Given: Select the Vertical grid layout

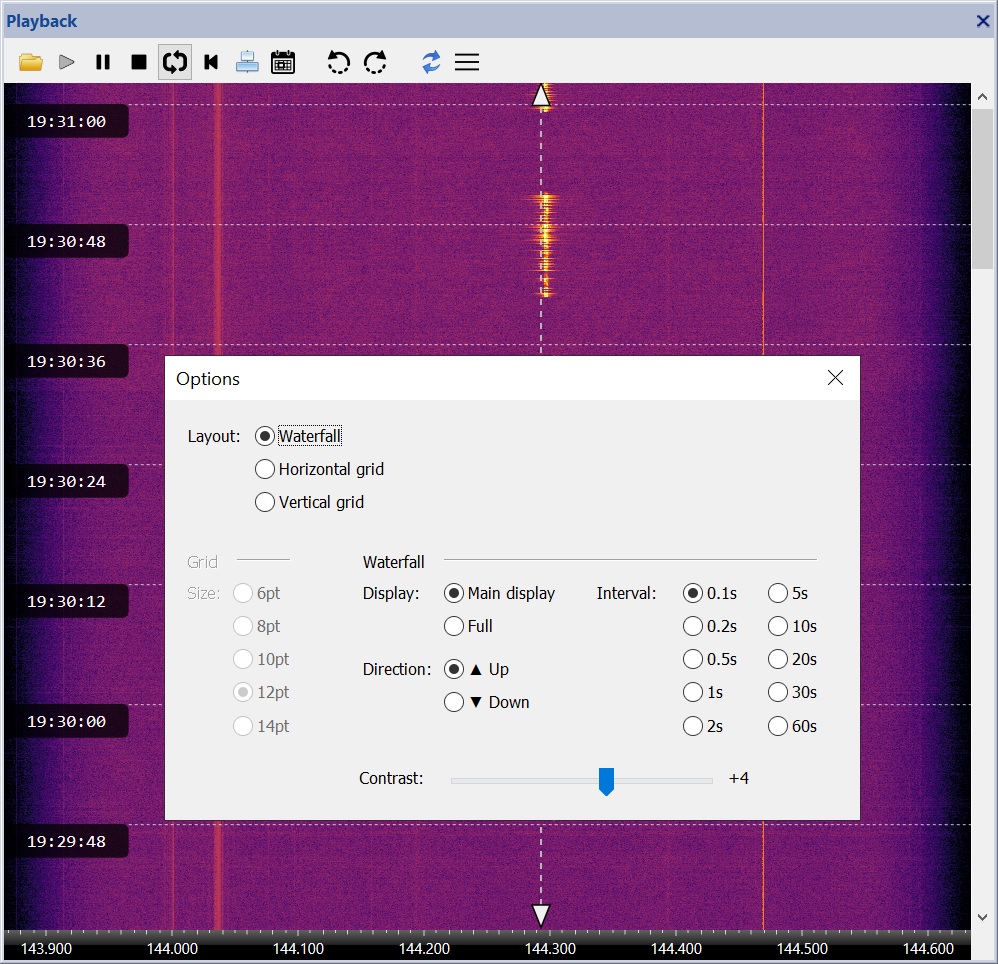Looking at the screenshot, I should click(265, 502).
